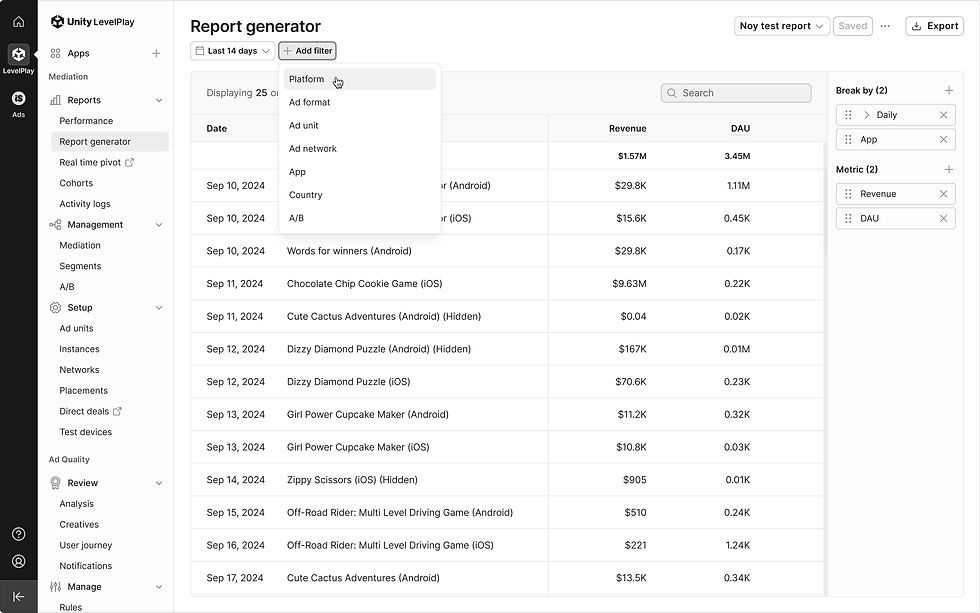980x613 pixels.
Task: Select the LevelPlay icon in left rail
Action: [x=19, y=54]
